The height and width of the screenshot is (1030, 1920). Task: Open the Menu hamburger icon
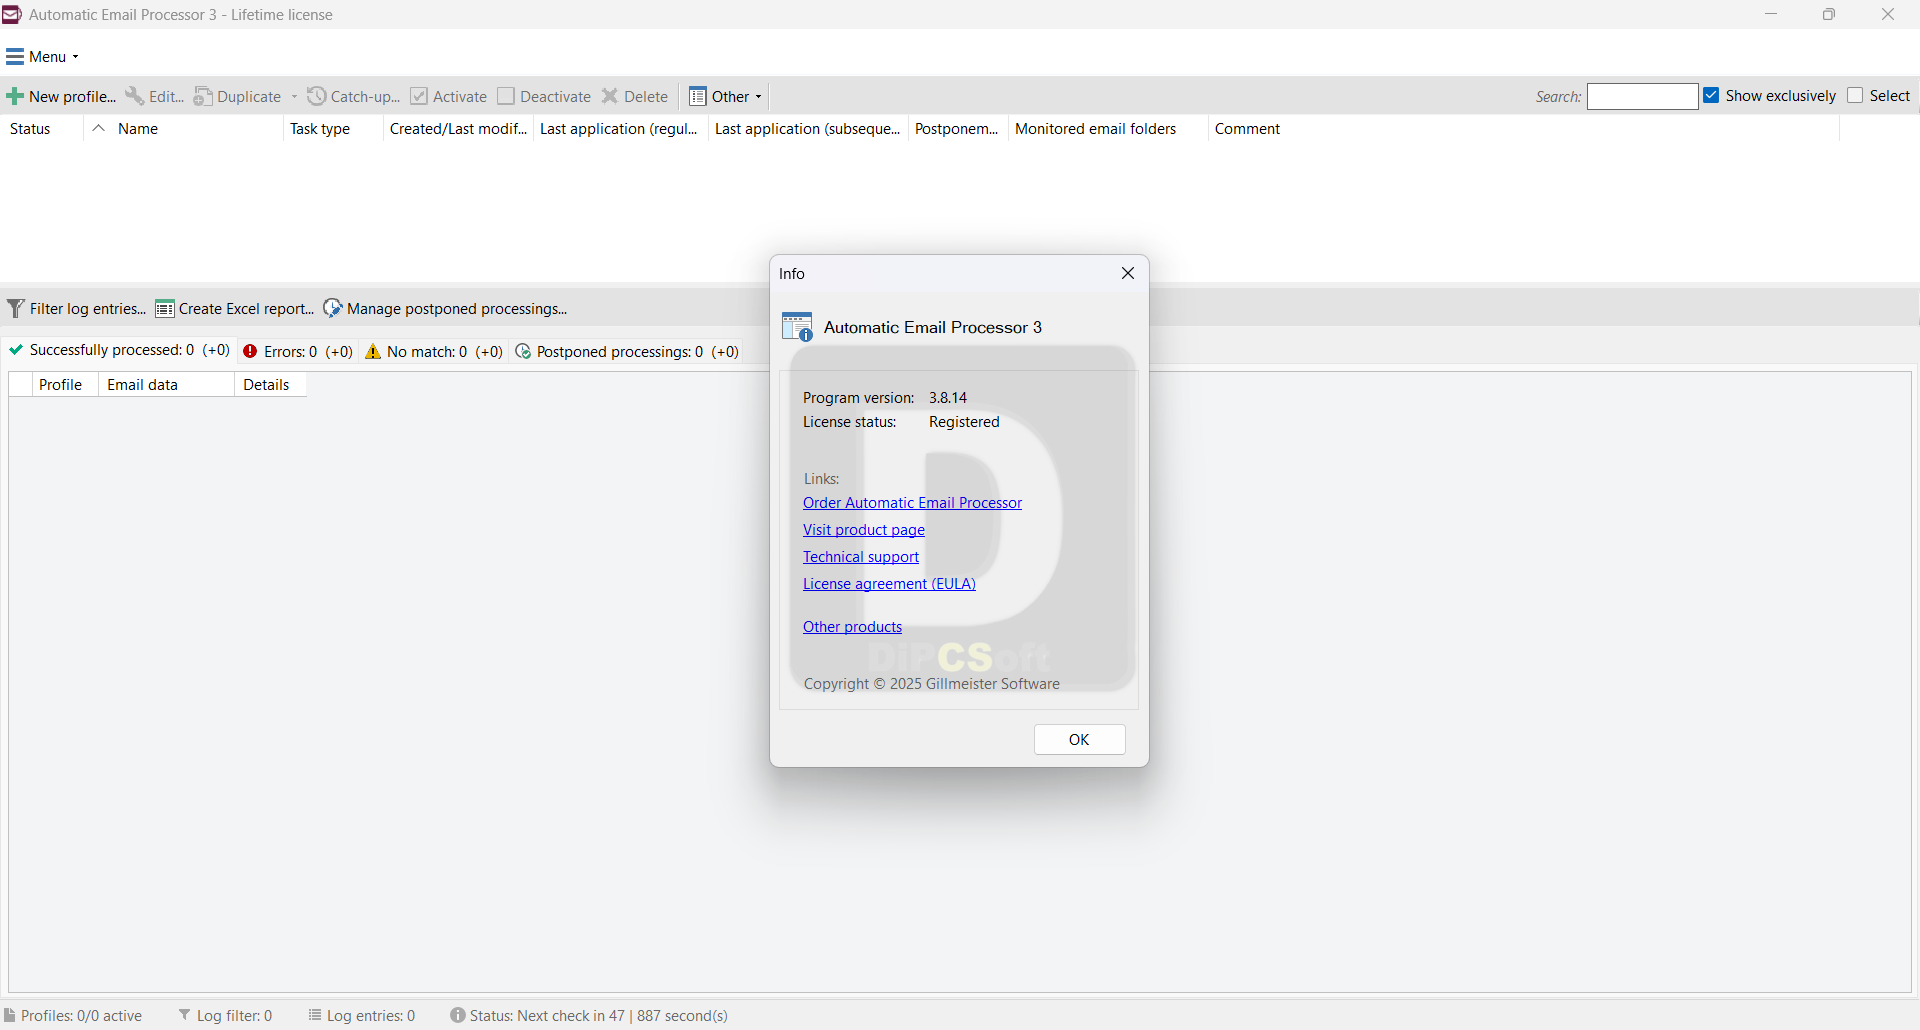(15, 57)
